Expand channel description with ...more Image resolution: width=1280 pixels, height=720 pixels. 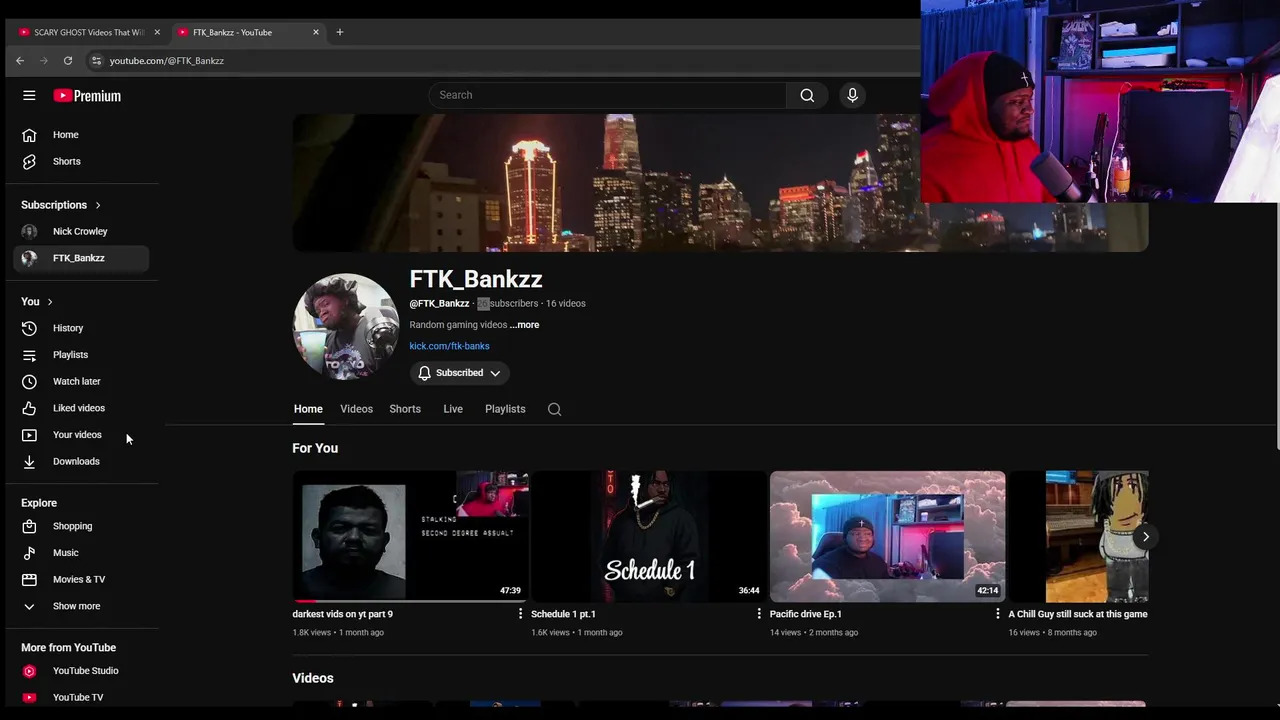coord(524,325)
